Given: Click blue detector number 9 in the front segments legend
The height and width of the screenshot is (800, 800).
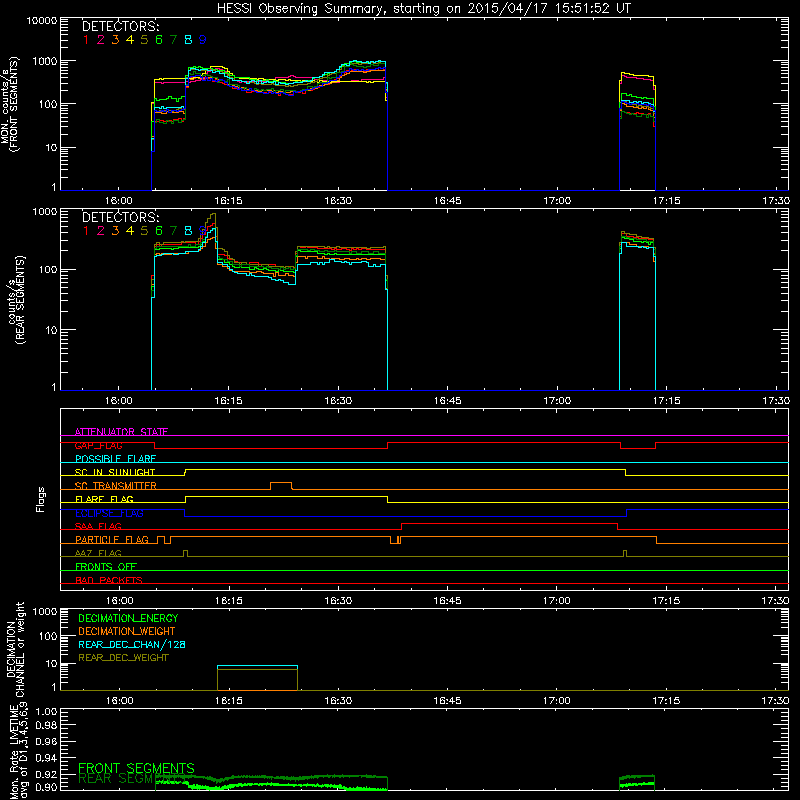Looking at the screenshot, I should (x=203, y=40).
